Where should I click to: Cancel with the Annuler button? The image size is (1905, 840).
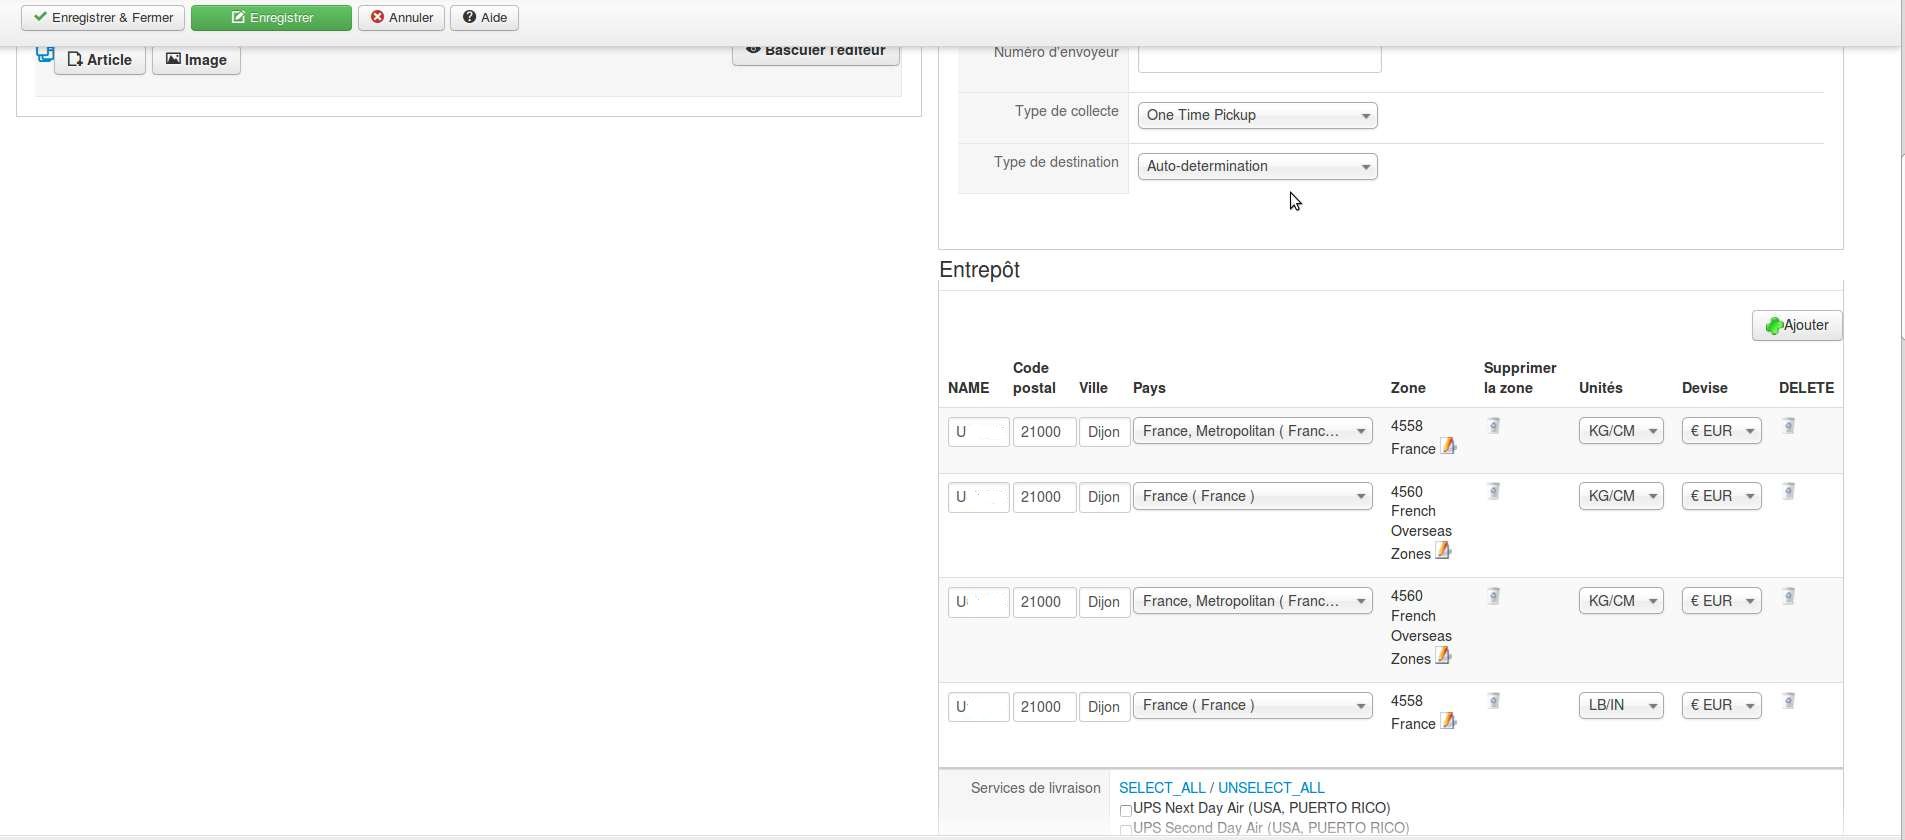(401, 18)
